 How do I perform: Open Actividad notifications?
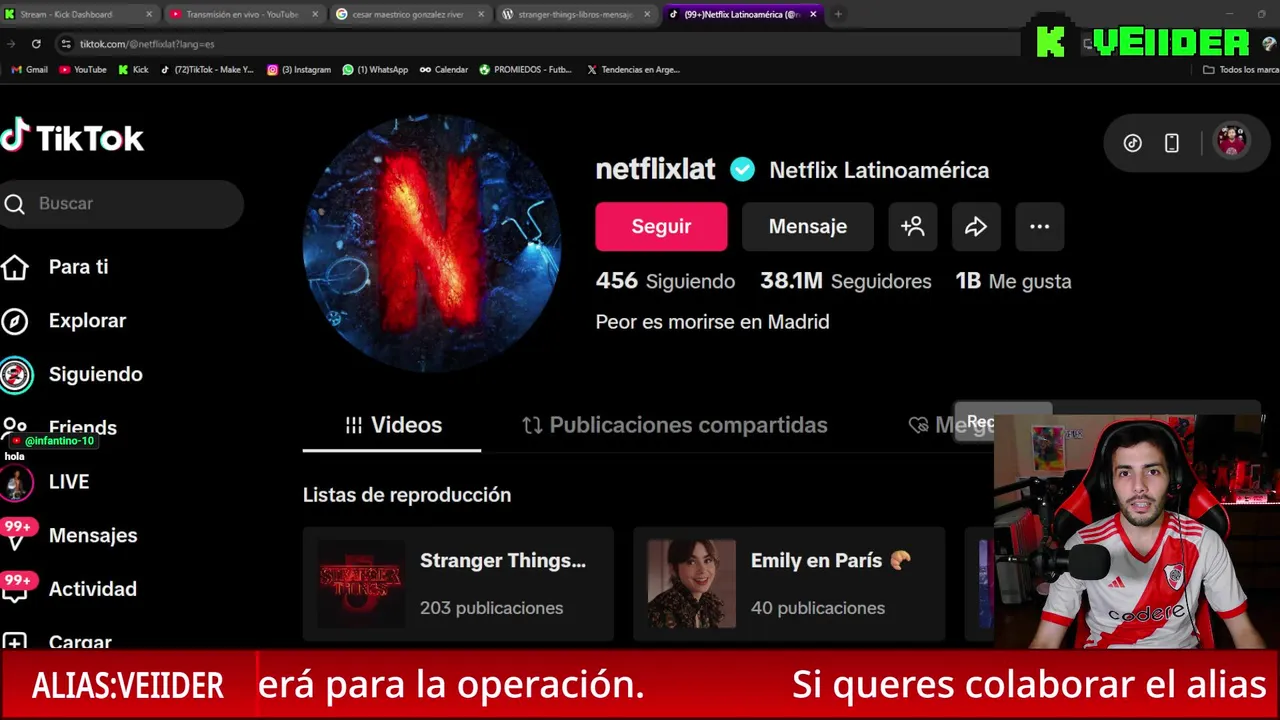point(92,589)
